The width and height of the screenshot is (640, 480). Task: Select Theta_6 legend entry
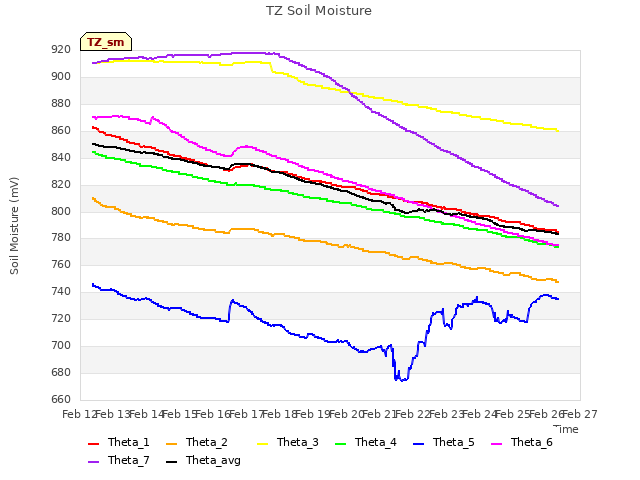522,442
